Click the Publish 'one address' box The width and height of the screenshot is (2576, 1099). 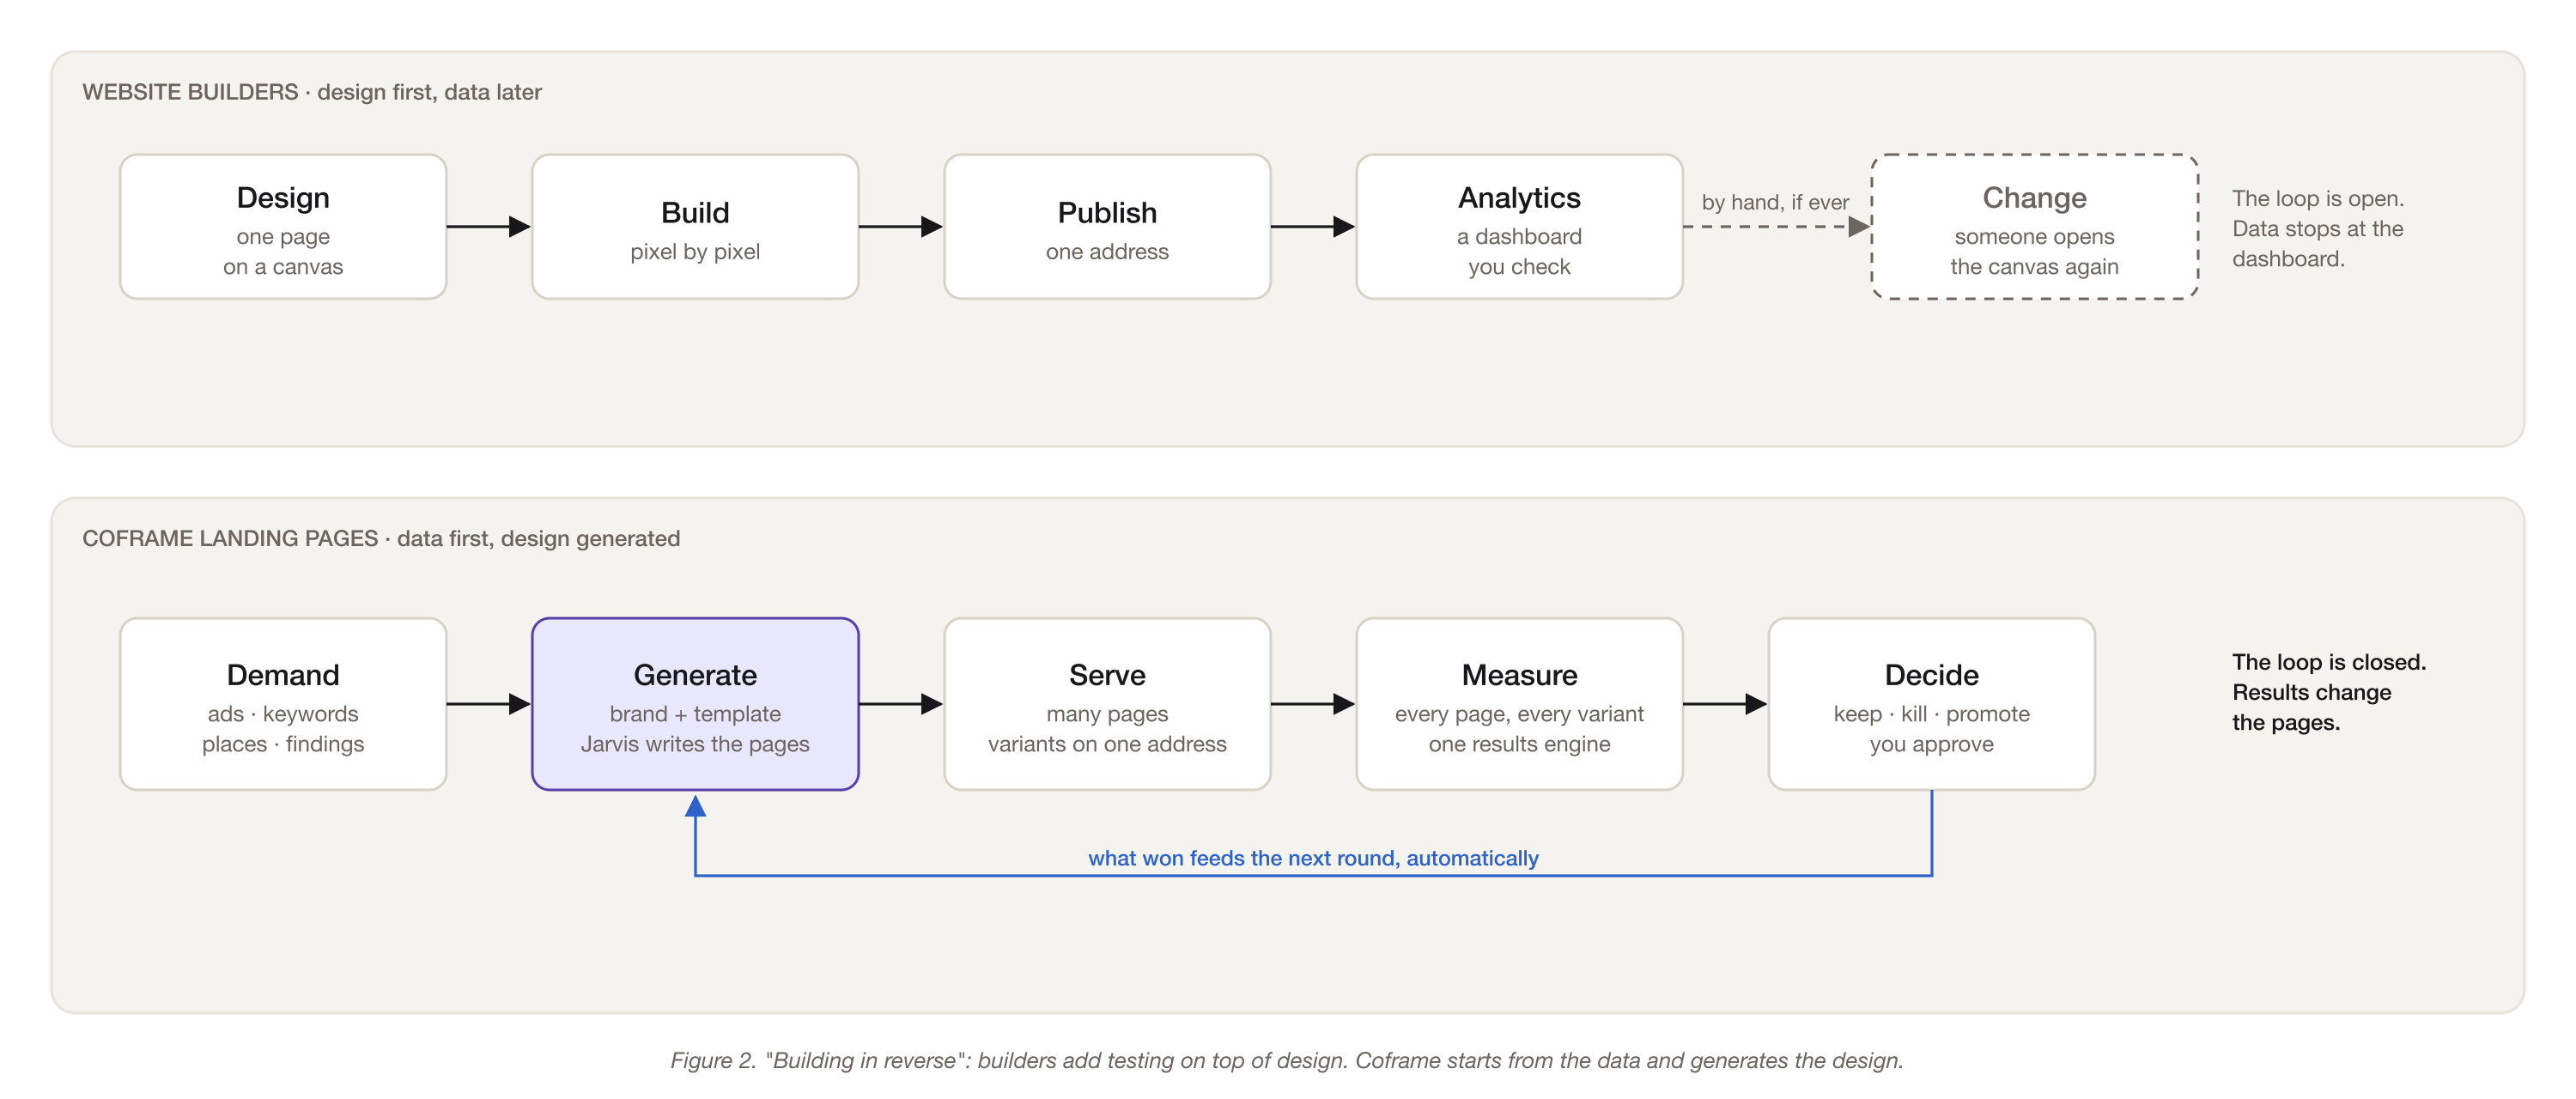tap(1107, 227)
